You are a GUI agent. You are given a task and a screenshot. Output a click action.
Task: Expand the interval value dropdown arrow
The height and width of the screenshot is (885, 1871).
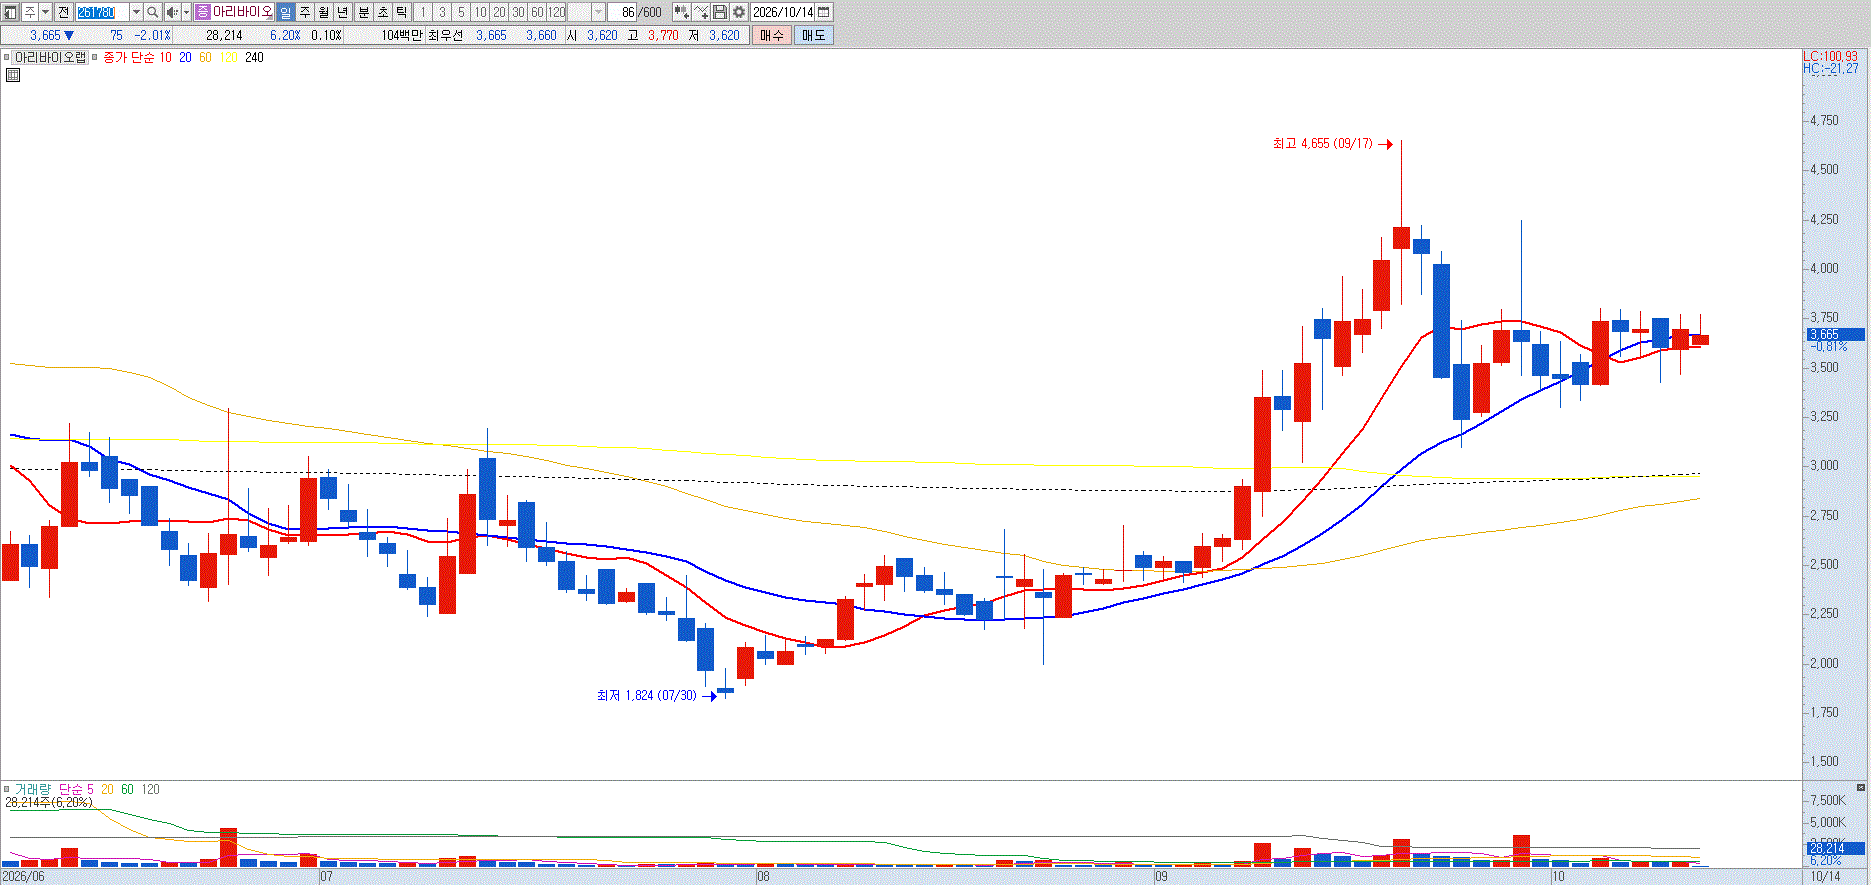pos(598,12)
